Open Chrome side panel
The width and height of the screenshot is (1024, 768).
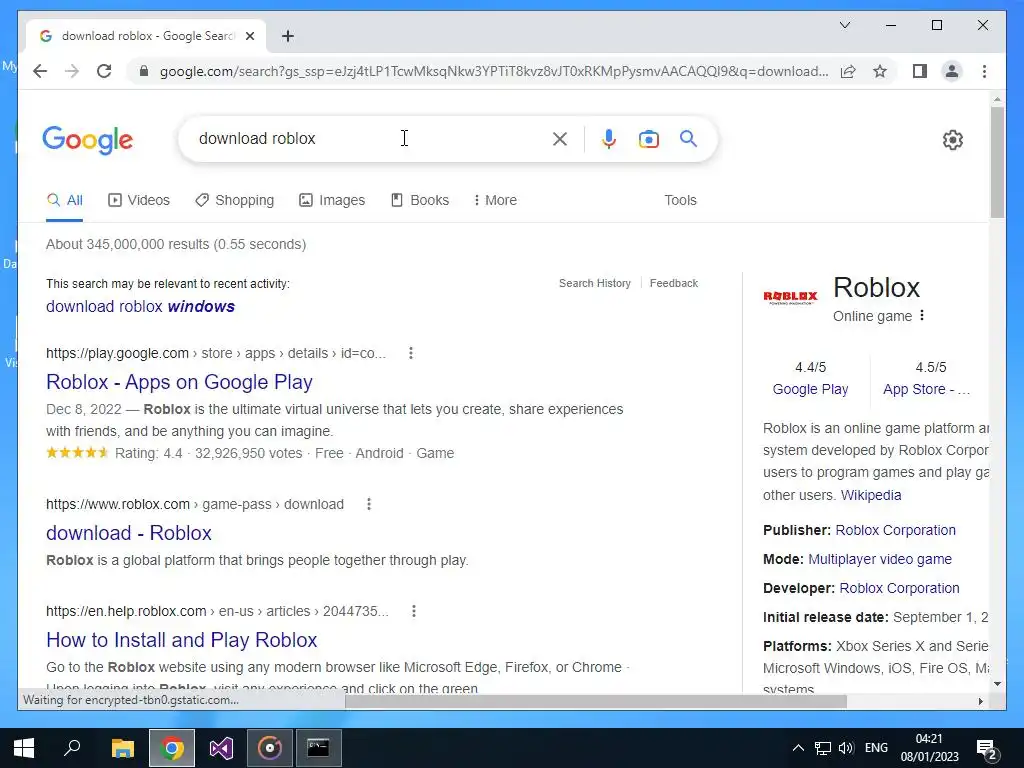coord(920,71)
